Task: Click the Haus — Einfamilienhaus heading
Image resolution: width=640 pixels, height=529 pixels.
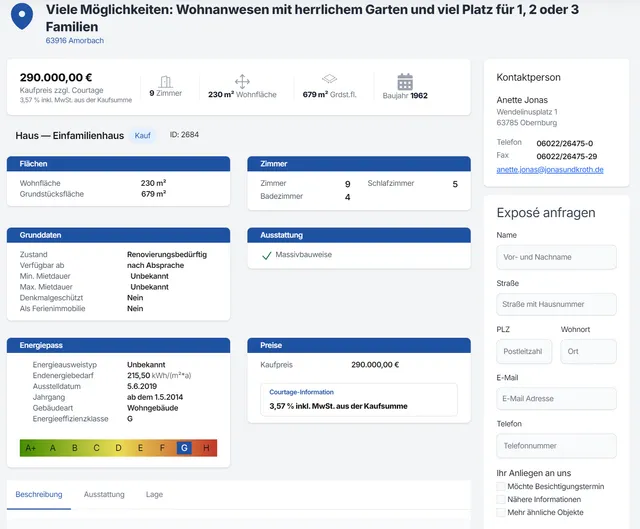Action: (x=70, y=136)
